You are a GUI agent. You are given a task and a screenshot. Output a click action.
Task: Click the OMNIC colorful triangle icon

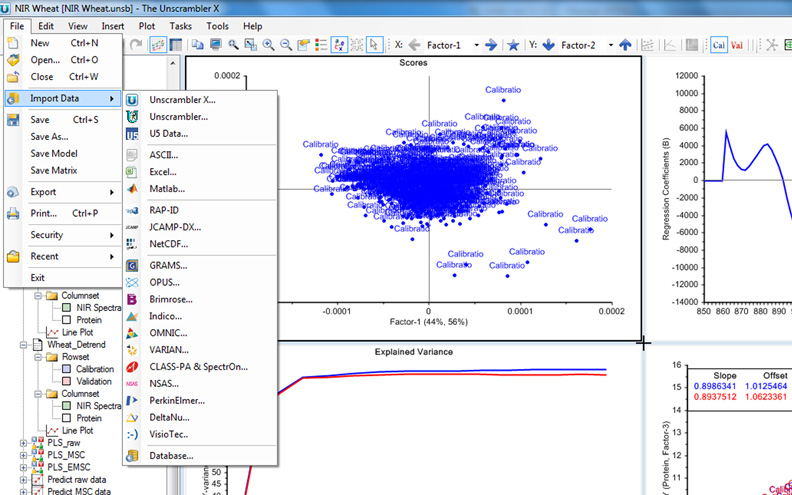point(132,333)
